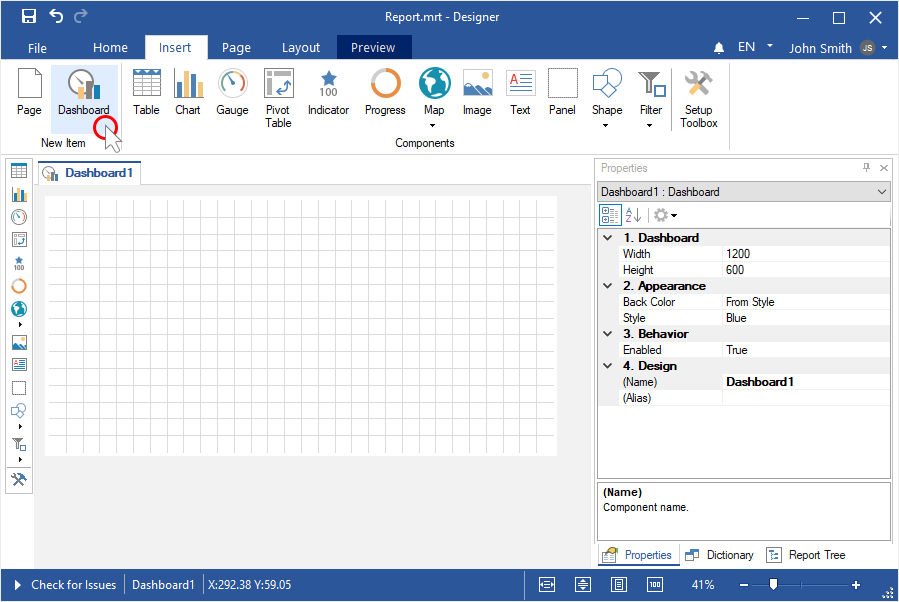
Task: Click the zoom slider handle
Action: pos(773,585)
